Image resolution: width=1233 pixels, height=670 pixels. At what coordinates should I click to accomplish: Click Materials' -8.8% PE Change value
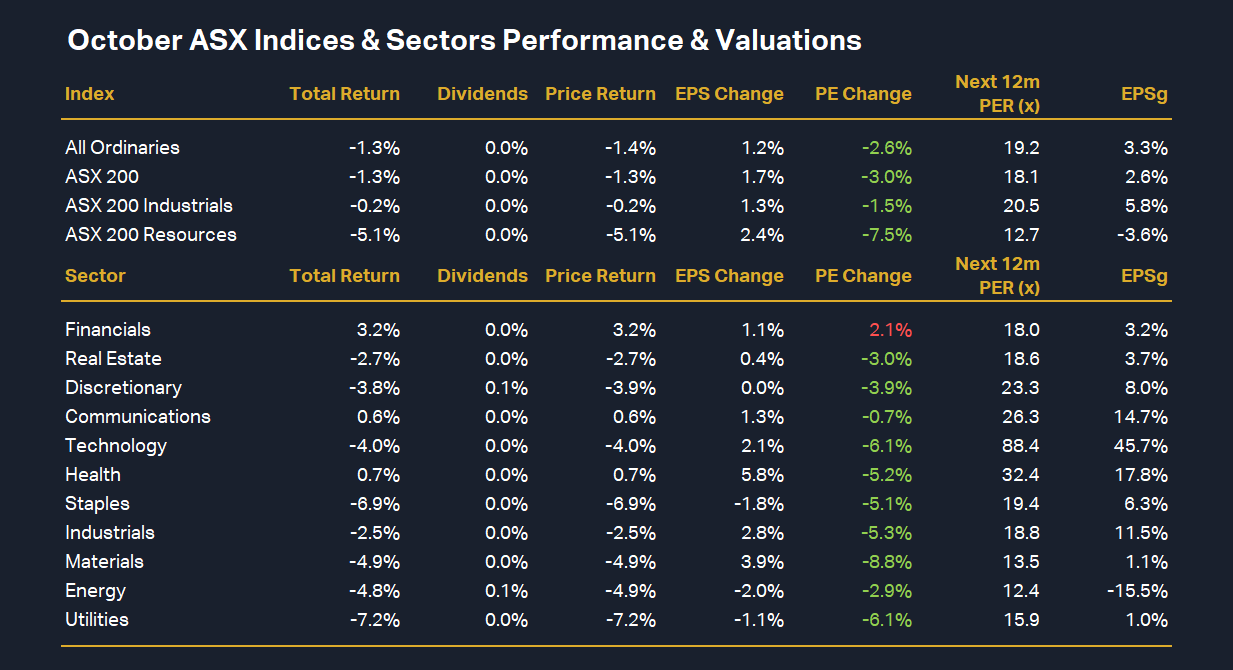[x=886, y=562]
